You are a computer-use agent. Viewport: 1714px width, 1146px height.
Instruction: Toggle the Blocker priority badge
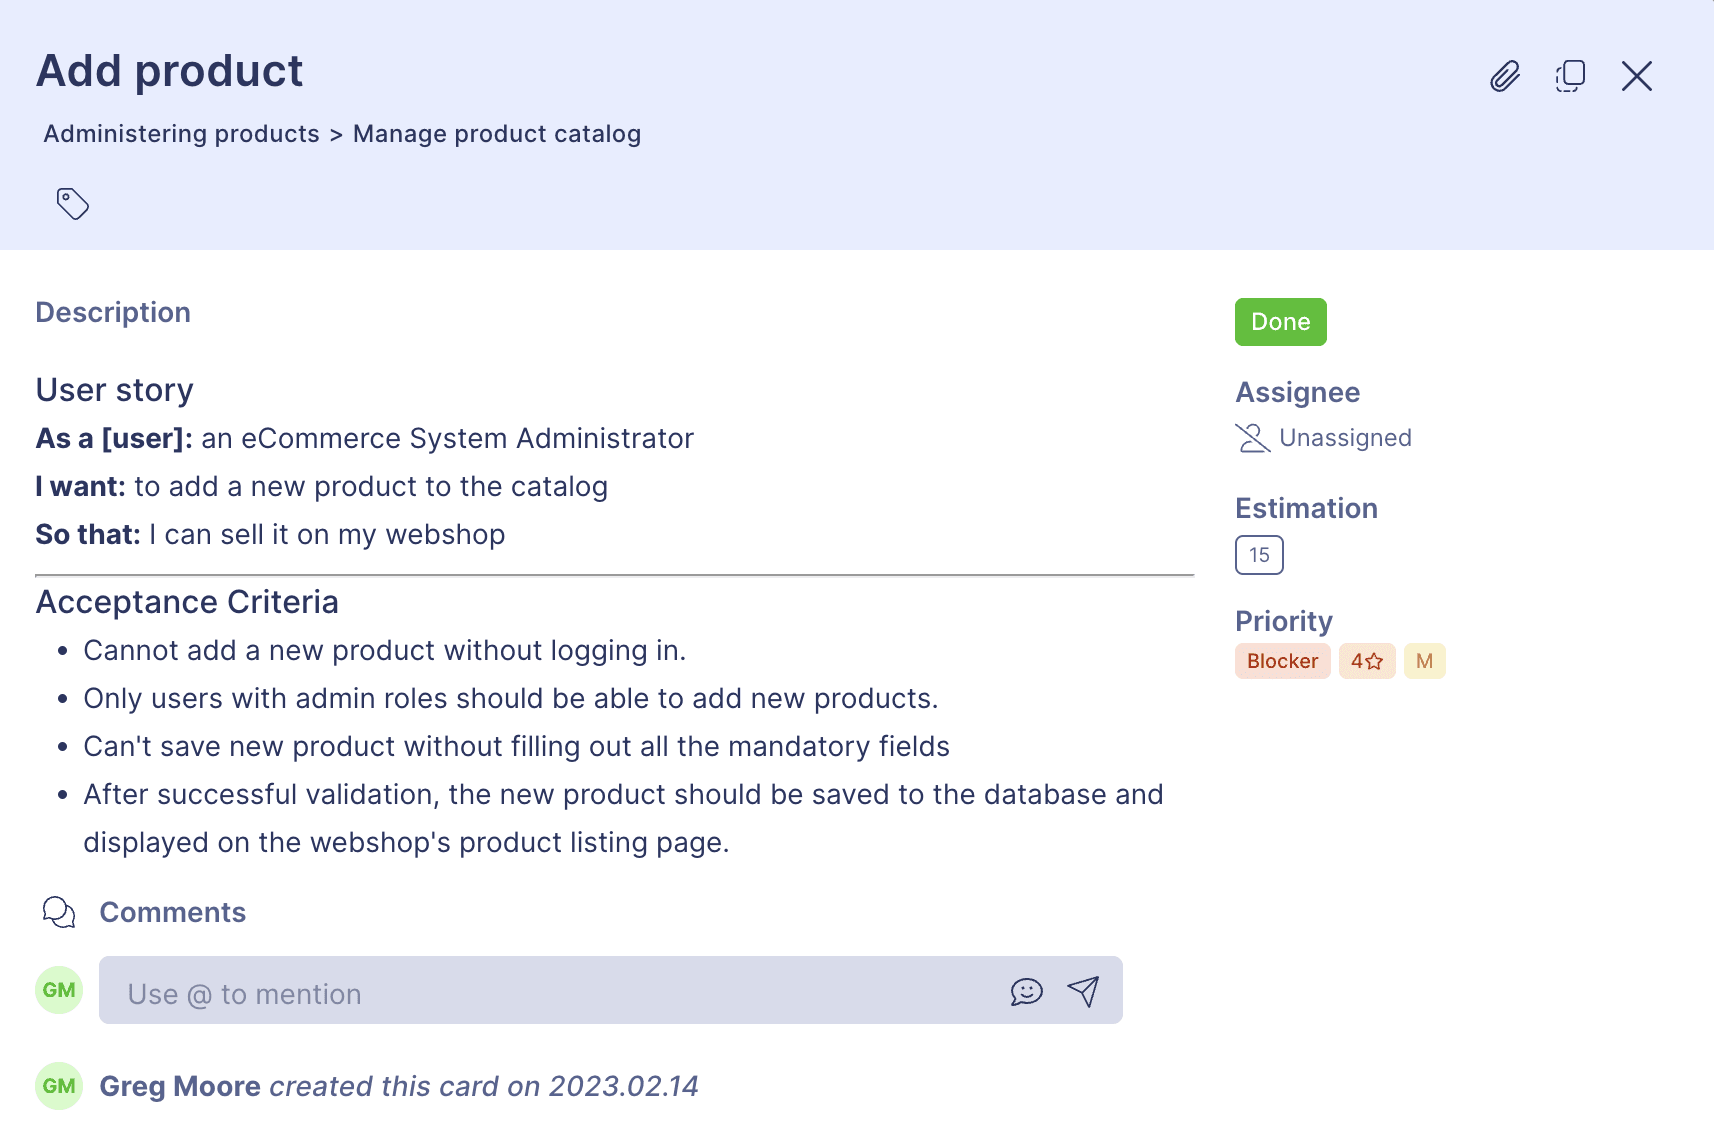(x=1282, y=660)
